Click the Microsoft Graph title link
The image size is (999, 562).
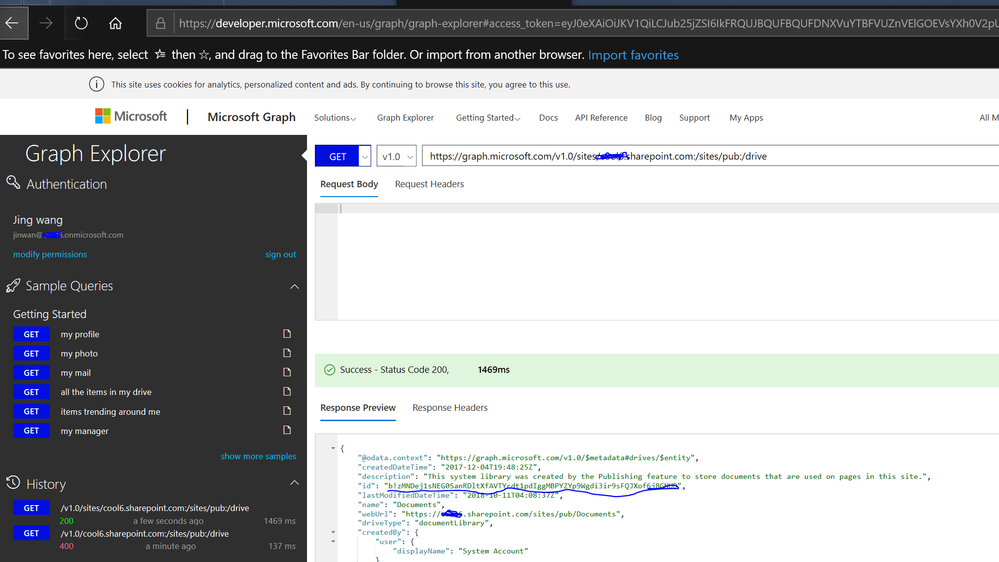(251, 117)
